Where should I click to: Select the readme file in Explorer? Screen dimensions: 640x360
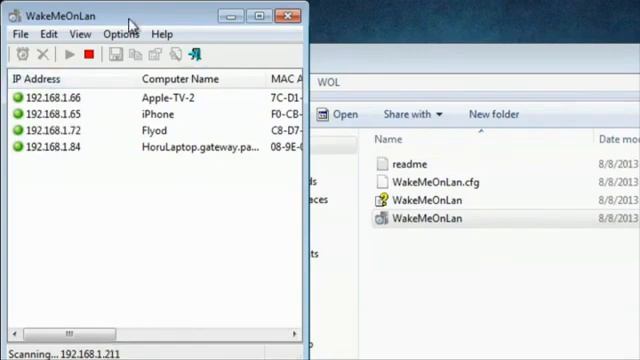(x=409, y=164)
